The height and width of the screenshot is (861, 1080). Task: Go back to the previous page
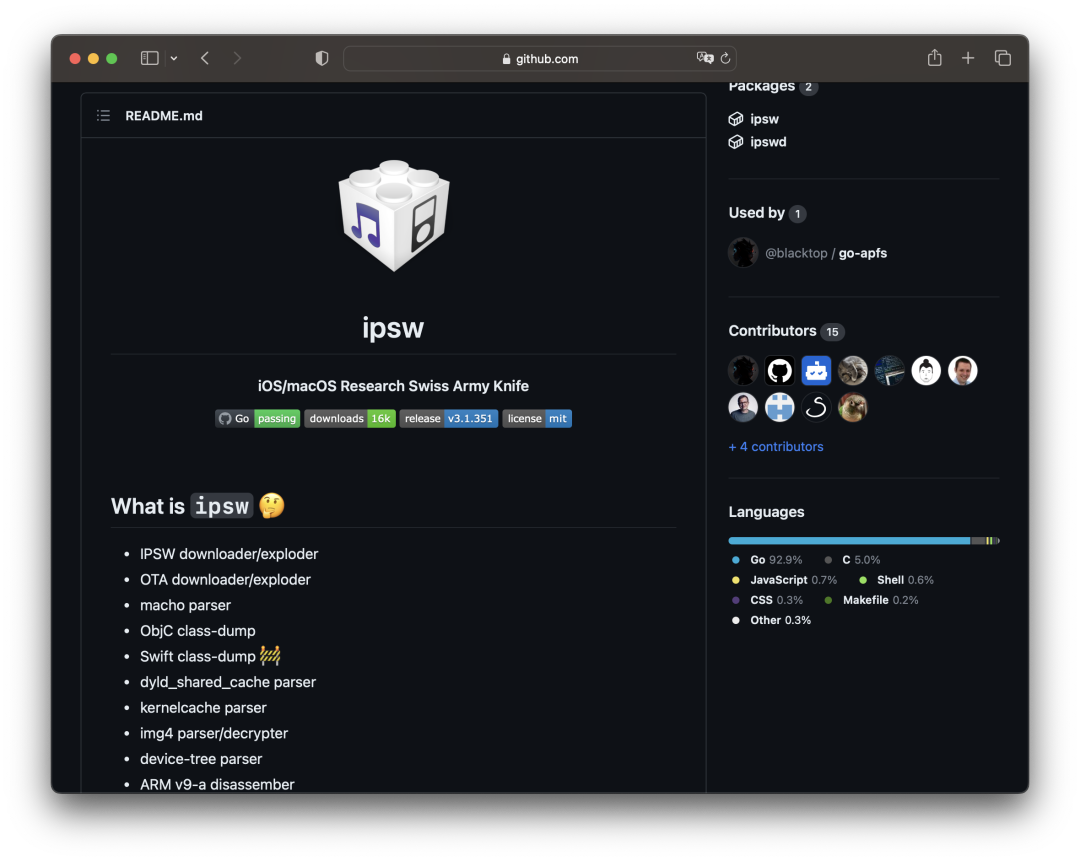[205, 59]
